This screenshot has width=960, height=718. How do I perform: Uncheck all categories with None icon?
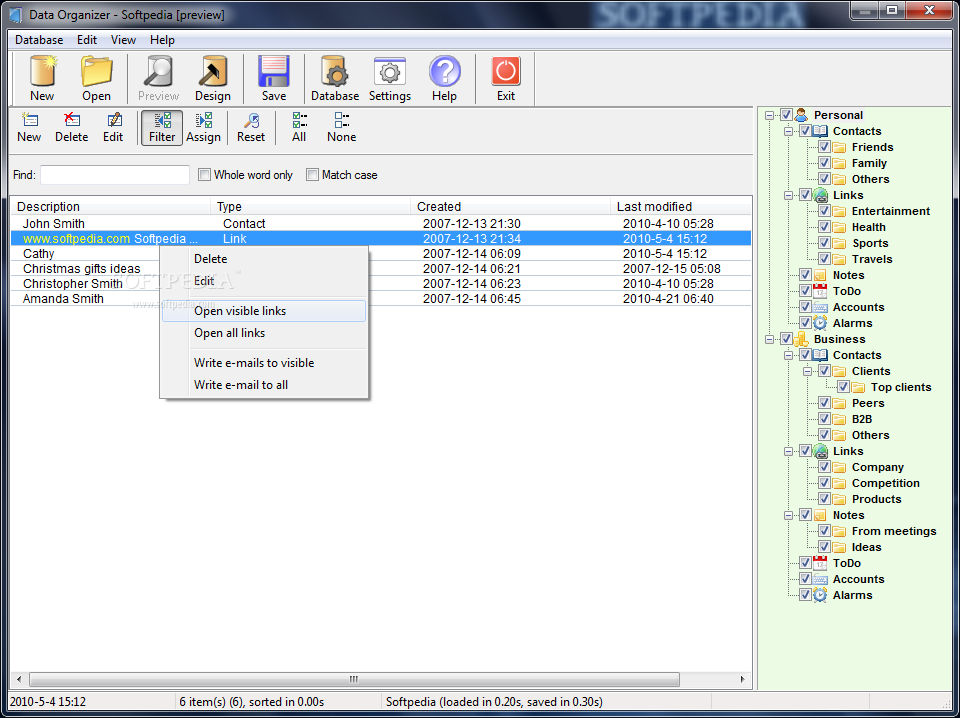(x=342, y=127)
